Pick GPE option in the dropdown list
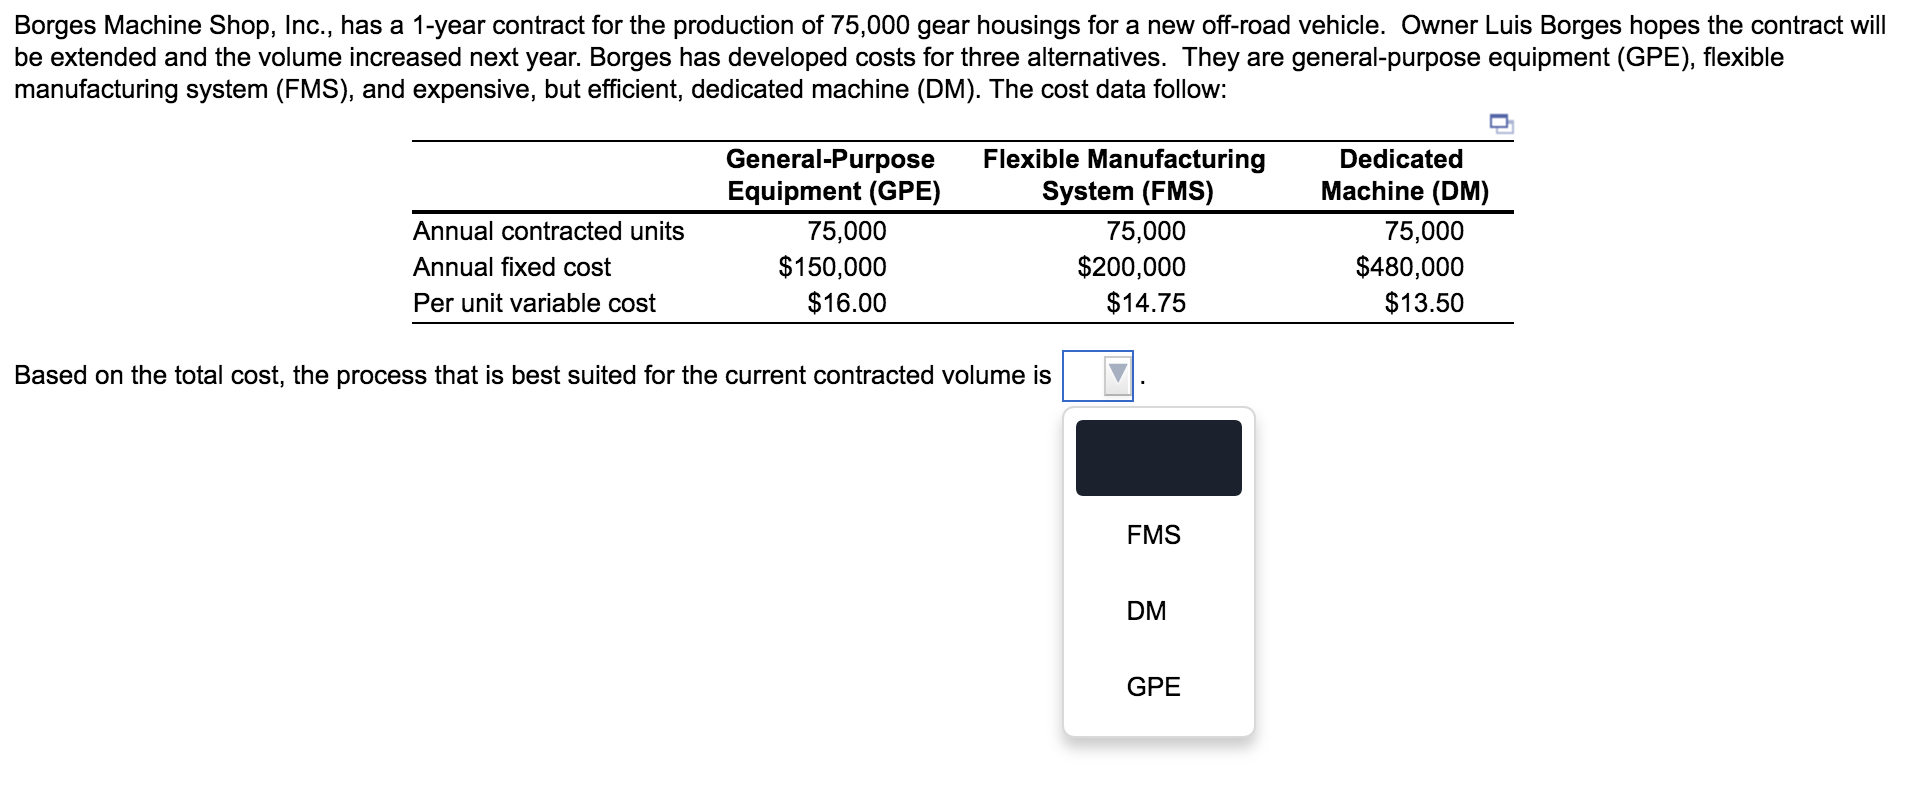1906x810 pixels. coord(1153,687)
